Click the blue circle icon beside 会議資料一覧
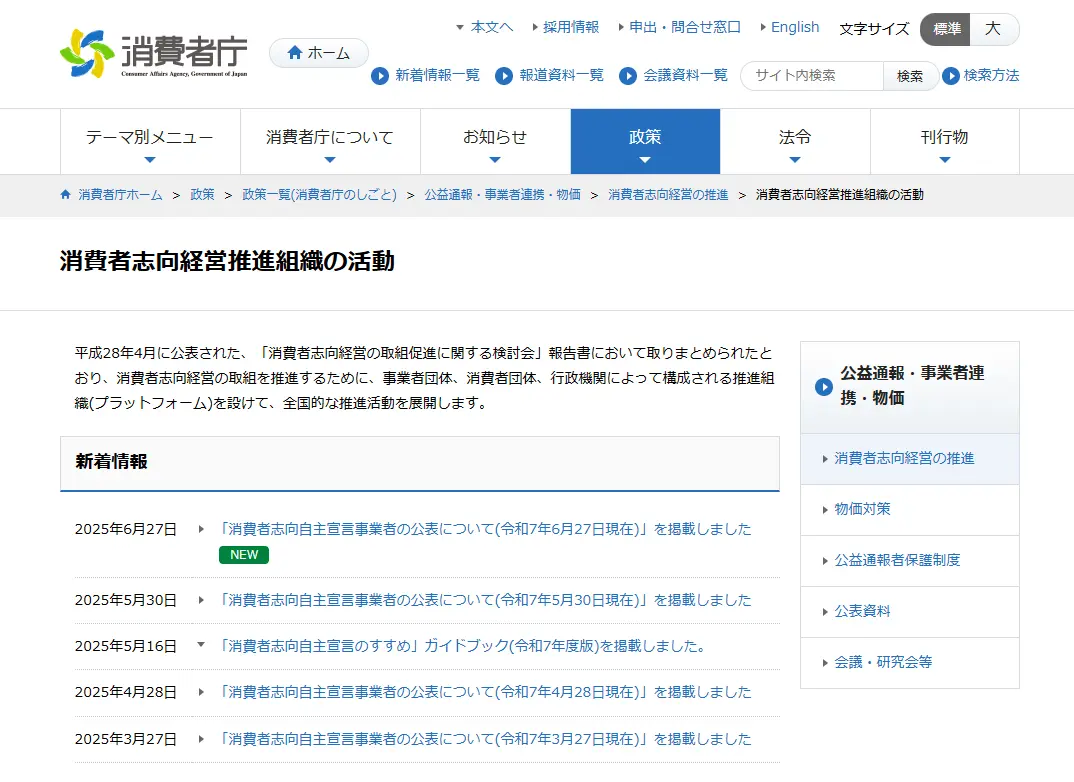The image size is (1074, 782). tap(627, 76)
